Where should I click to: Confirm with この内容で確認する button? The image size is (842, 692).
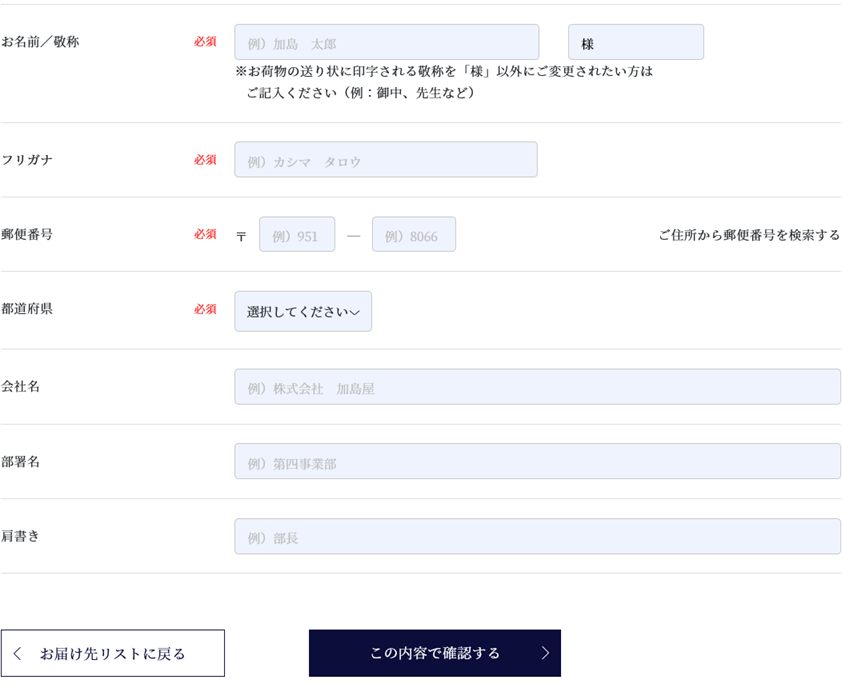tap(435, 653)
